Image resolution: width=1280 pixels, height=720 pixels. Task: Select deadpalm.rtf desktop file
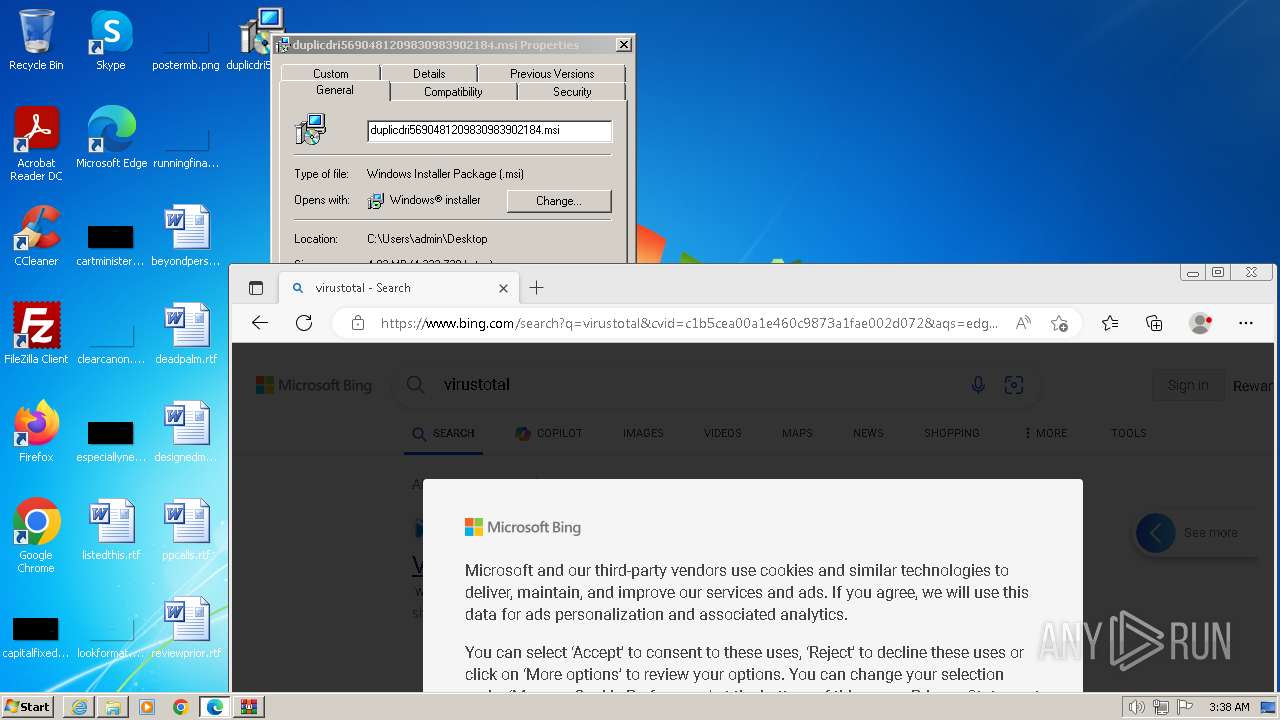pos(186,334)
